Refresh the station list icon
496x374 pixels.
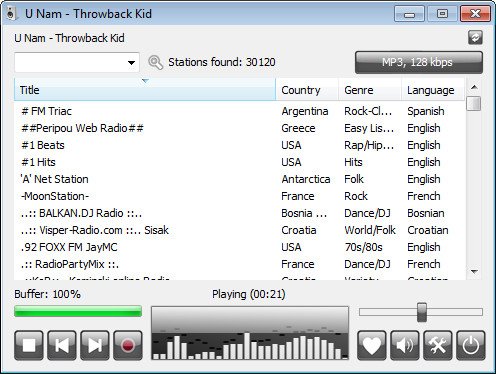[x=475, y=37]
